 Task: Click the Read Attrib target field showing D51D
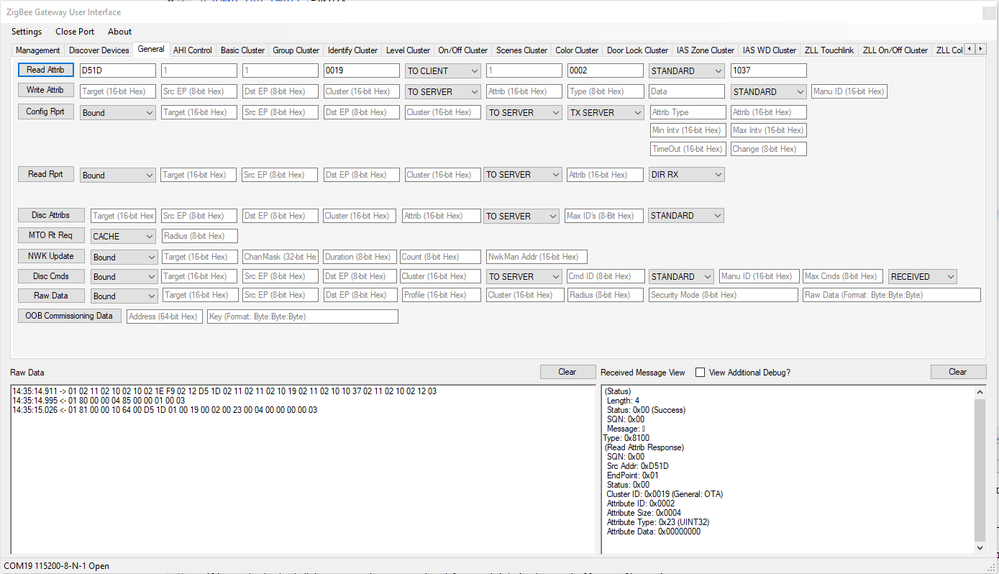118,71
